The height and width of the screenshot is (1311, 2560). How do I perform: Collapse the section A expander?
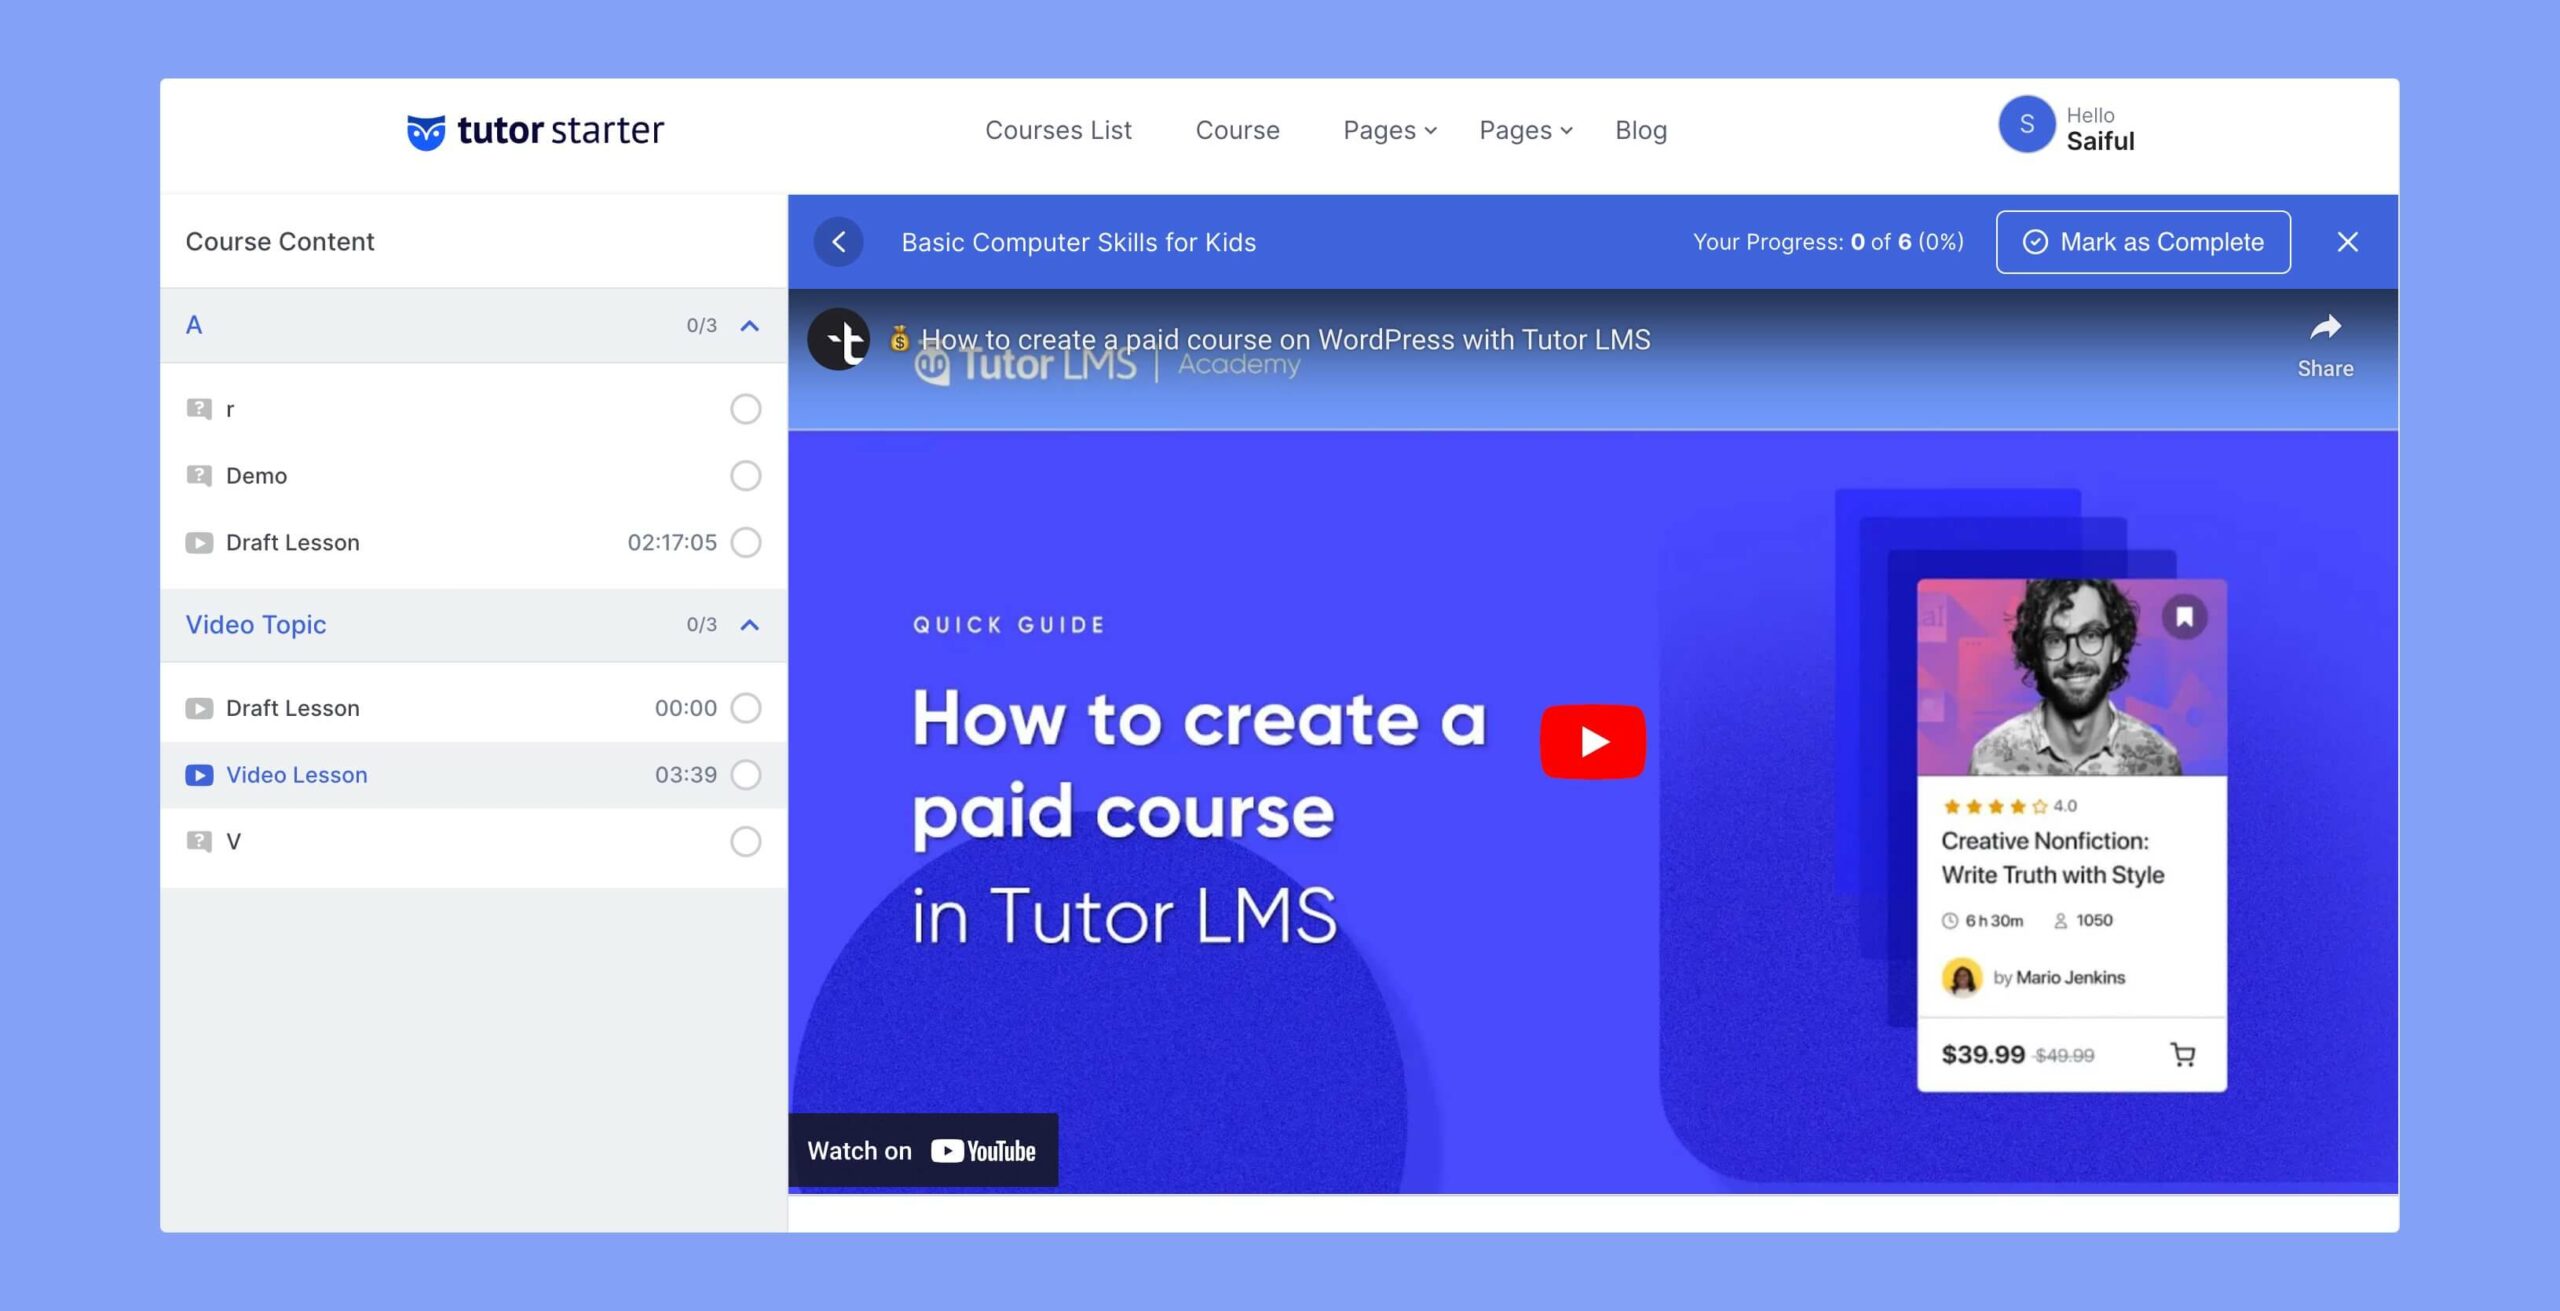[x=751, y=326]
